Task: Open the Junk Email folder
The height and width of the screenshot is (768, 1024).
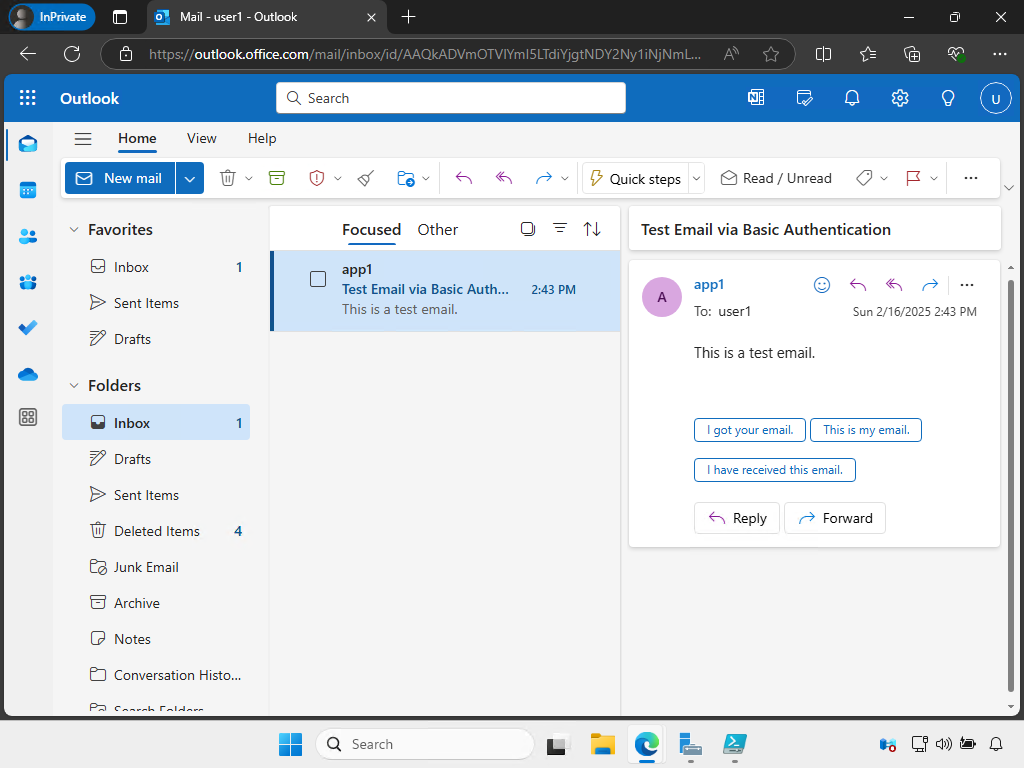Action: [156, 567]
